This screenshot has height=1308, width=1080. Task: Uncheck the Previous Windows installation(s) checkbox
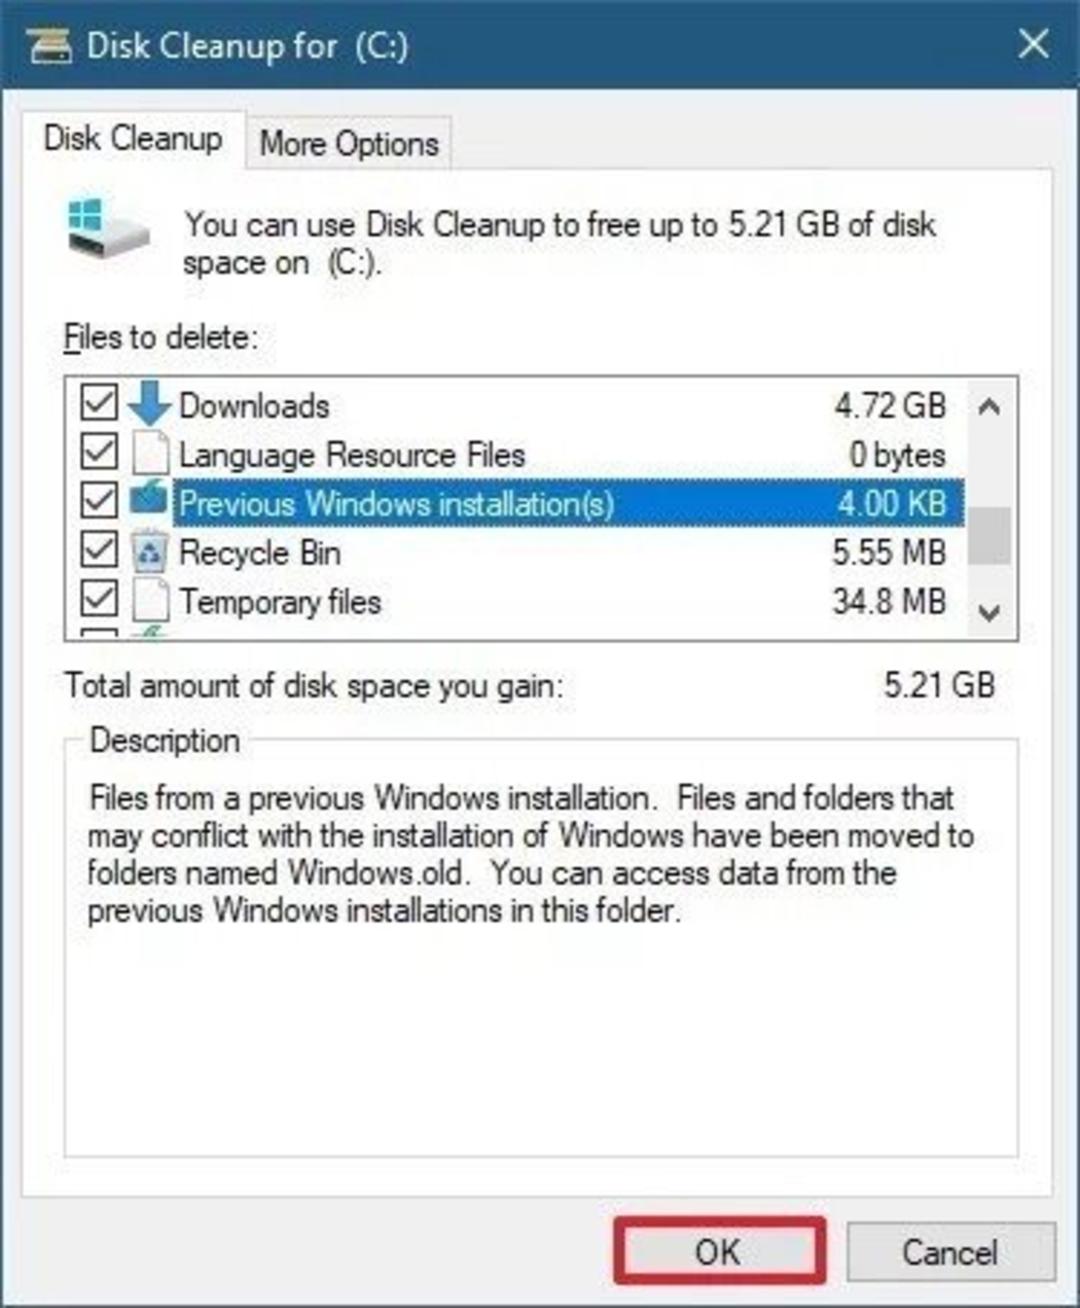pos(99,500)
